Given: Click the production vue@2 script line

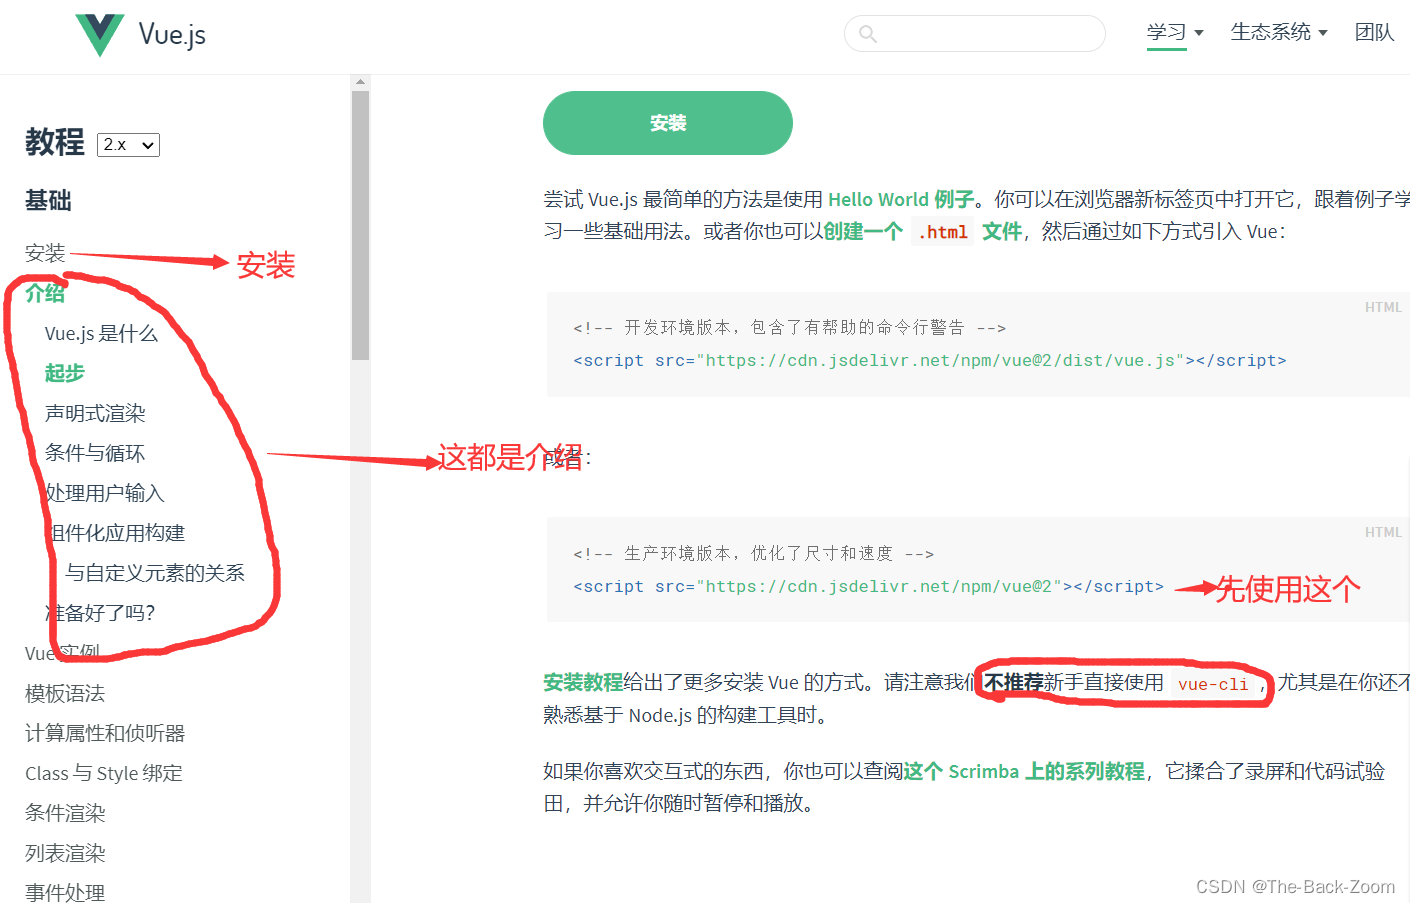Looking at the screenshot, I should (869, 586).
